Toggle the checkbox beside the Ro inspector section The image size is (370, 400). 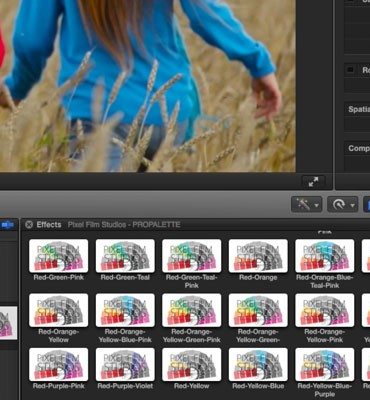coord(350,70)
